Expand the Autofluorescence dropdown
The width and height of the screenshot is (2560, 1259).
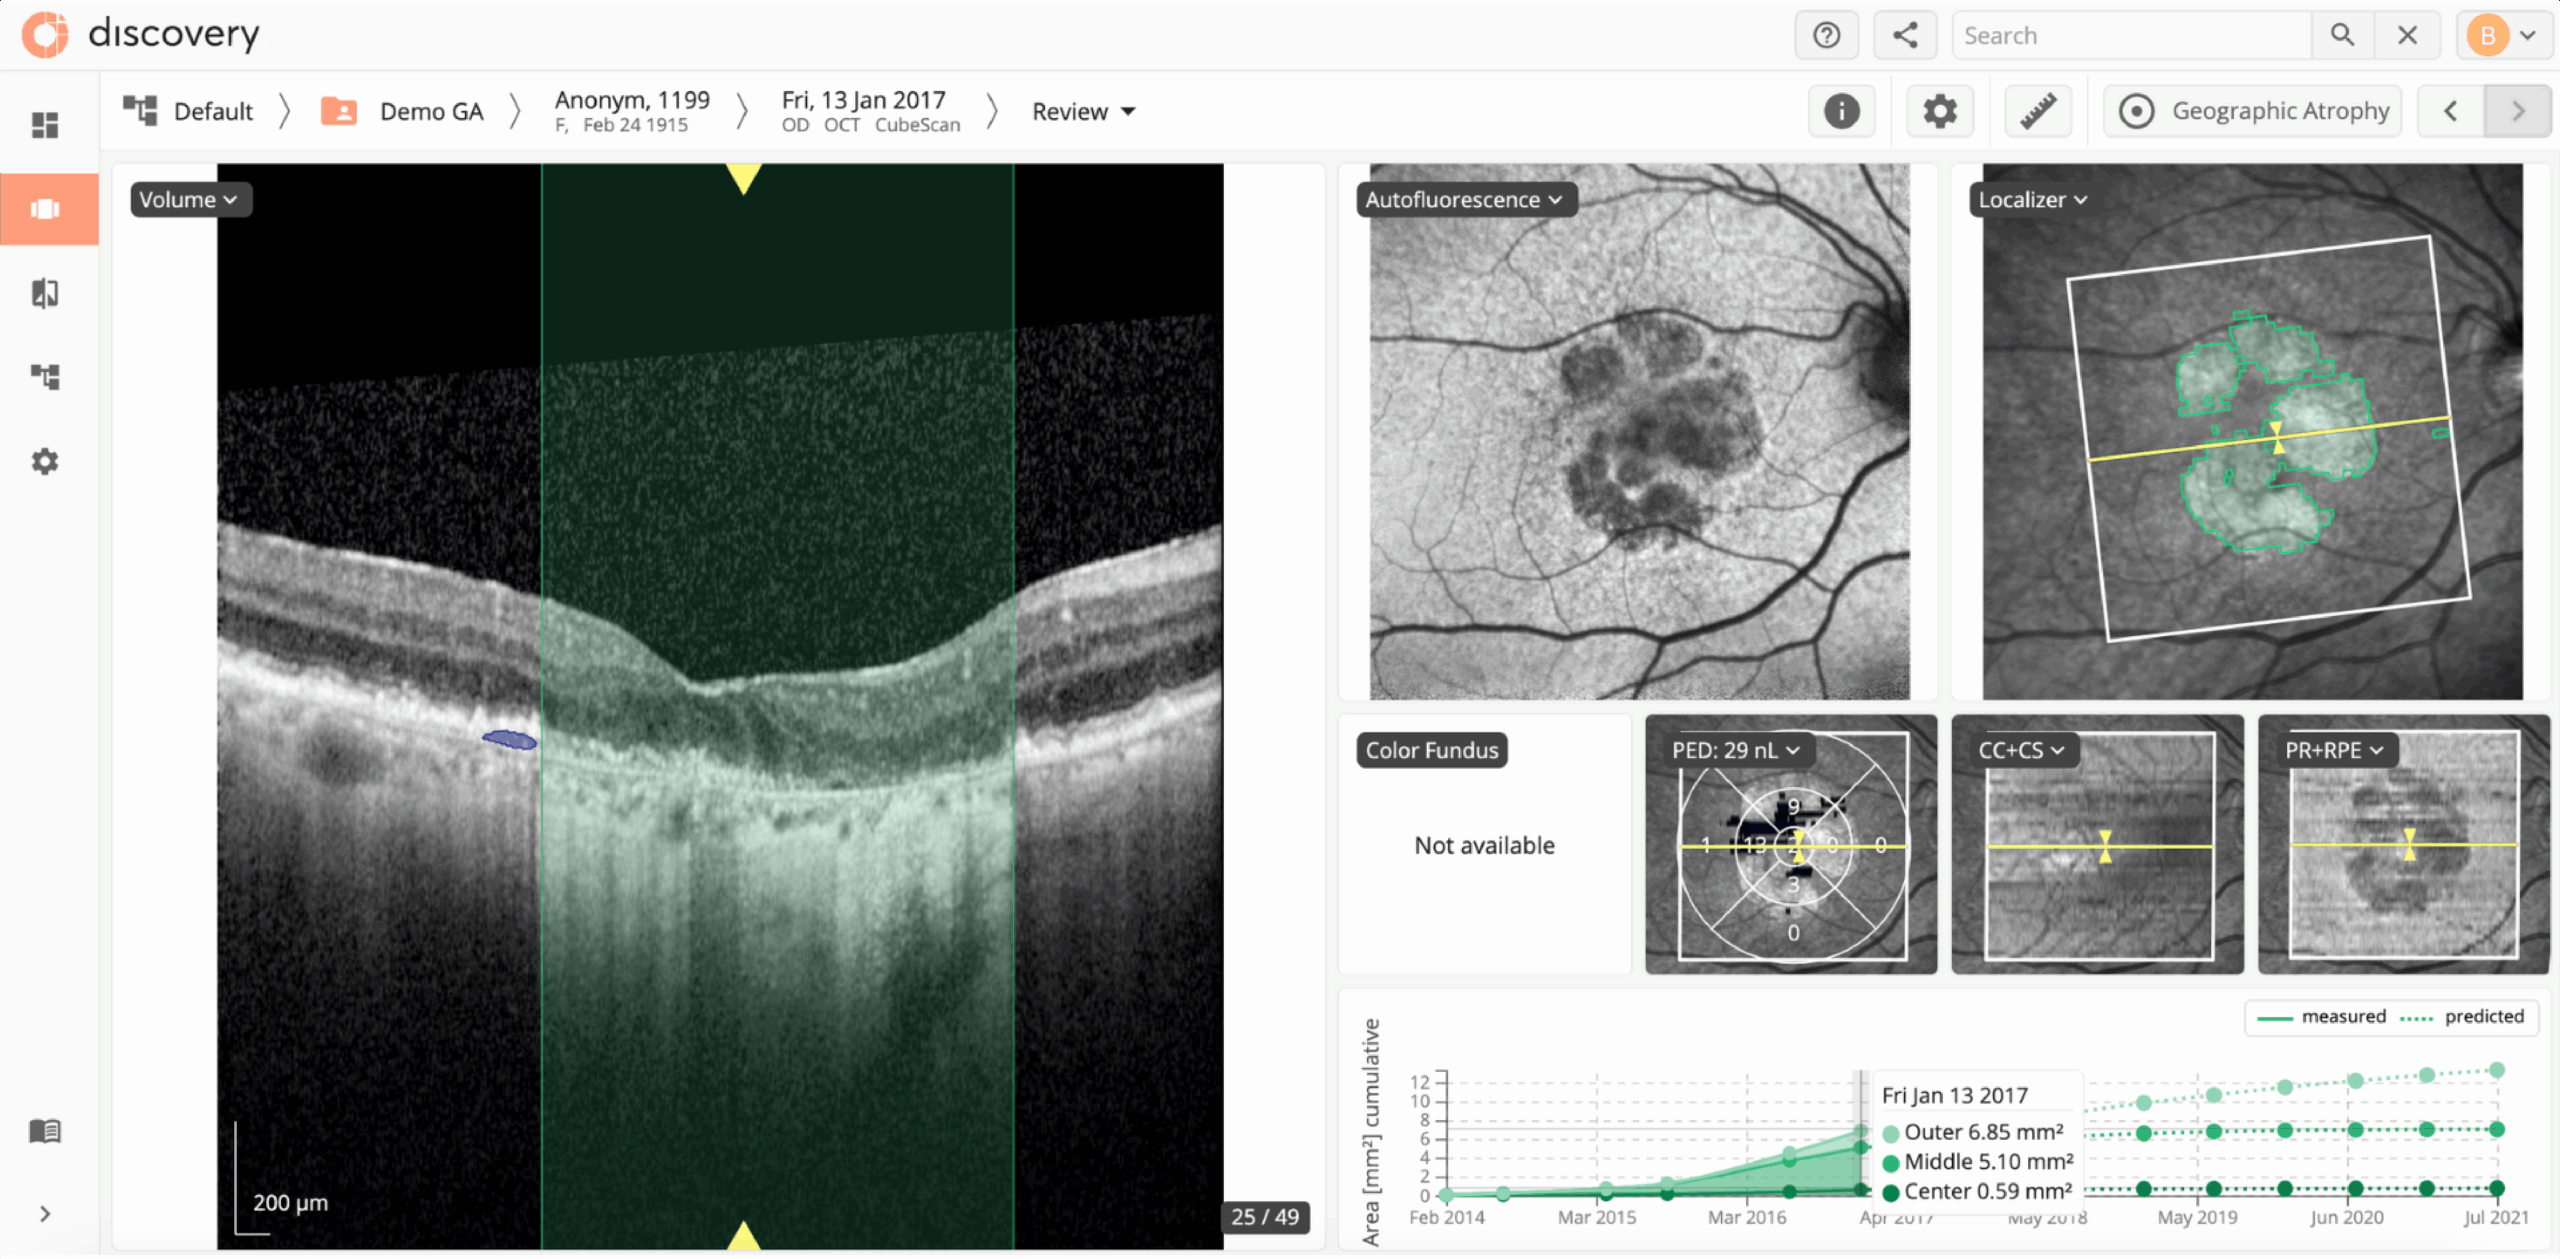click(1464, 200)
